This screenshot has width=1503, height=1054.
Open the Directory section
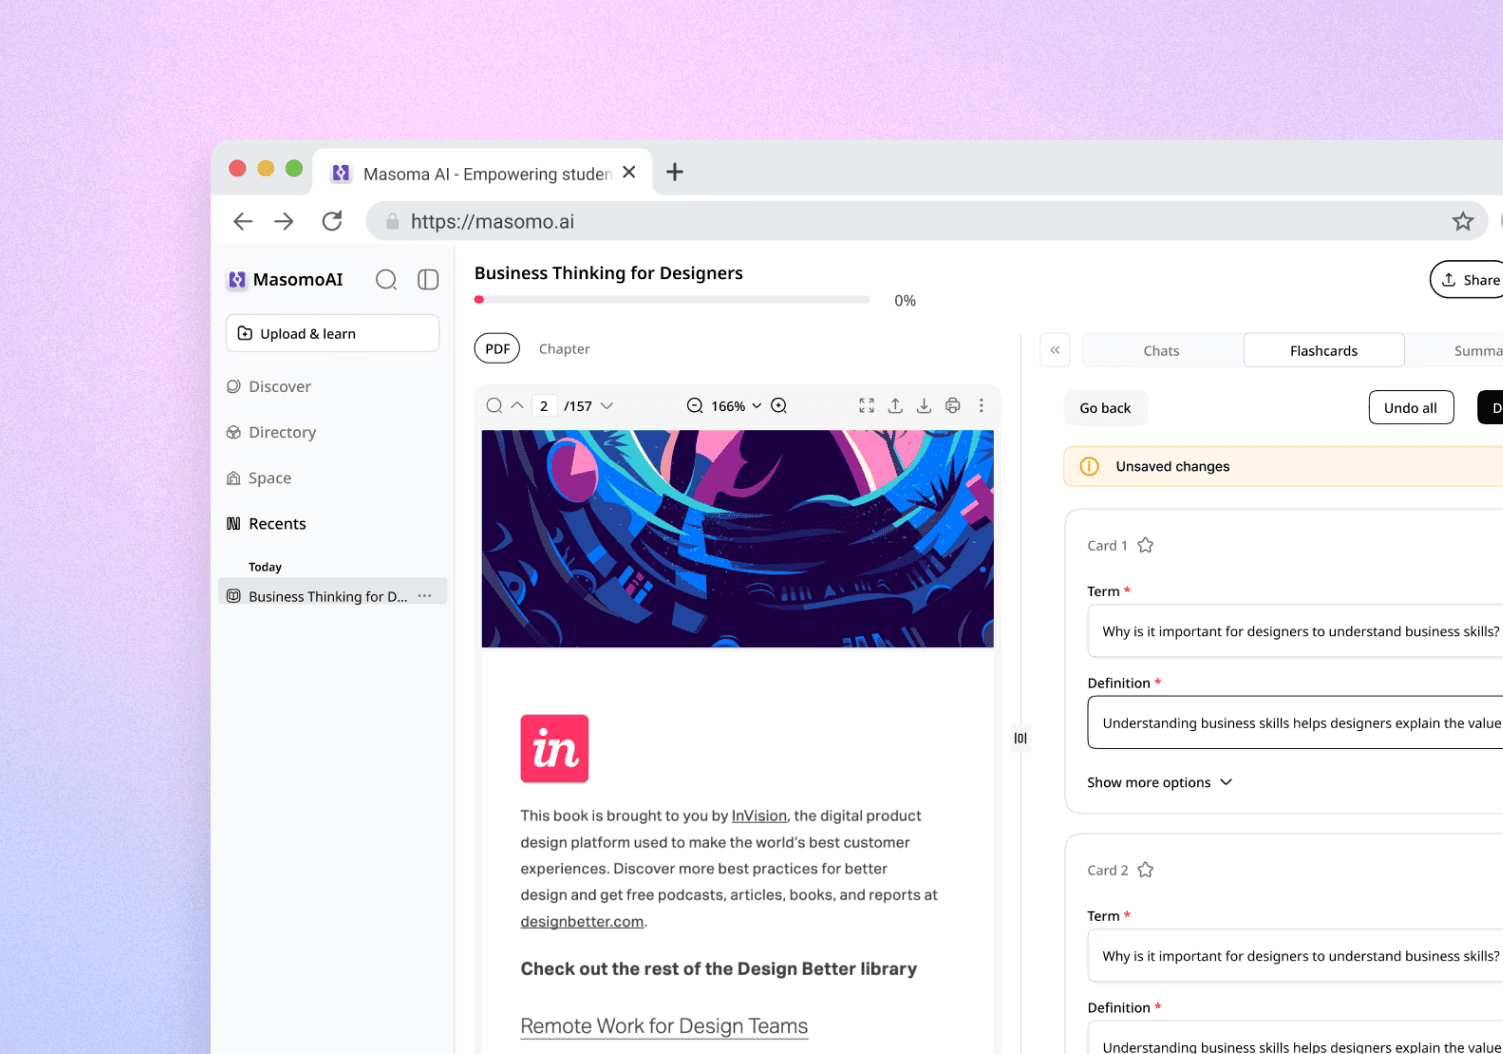click(272, 432)
